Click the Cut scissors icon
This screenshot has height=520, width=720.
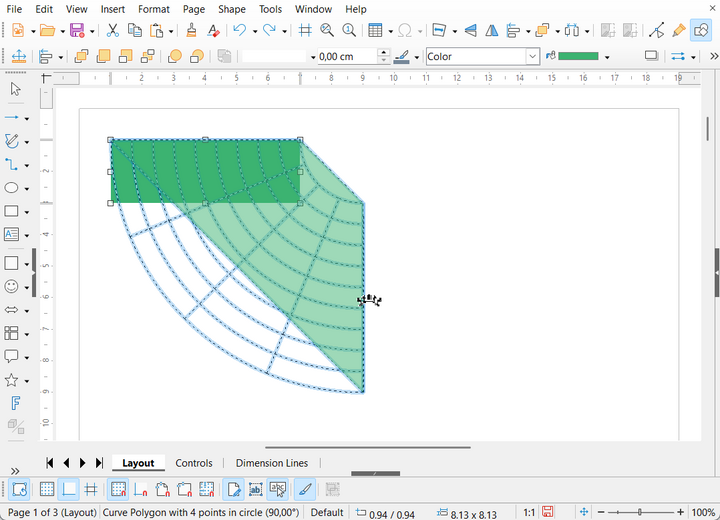(x=113, y=31)
